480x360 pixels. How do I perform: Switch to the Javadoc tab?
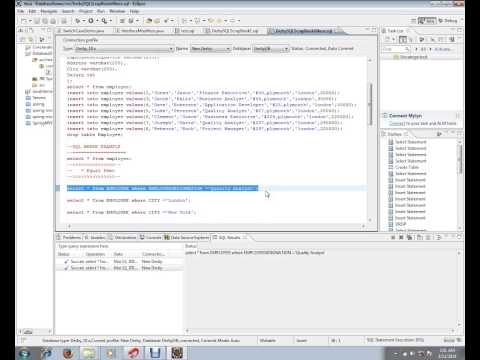(x=95, y=238)
